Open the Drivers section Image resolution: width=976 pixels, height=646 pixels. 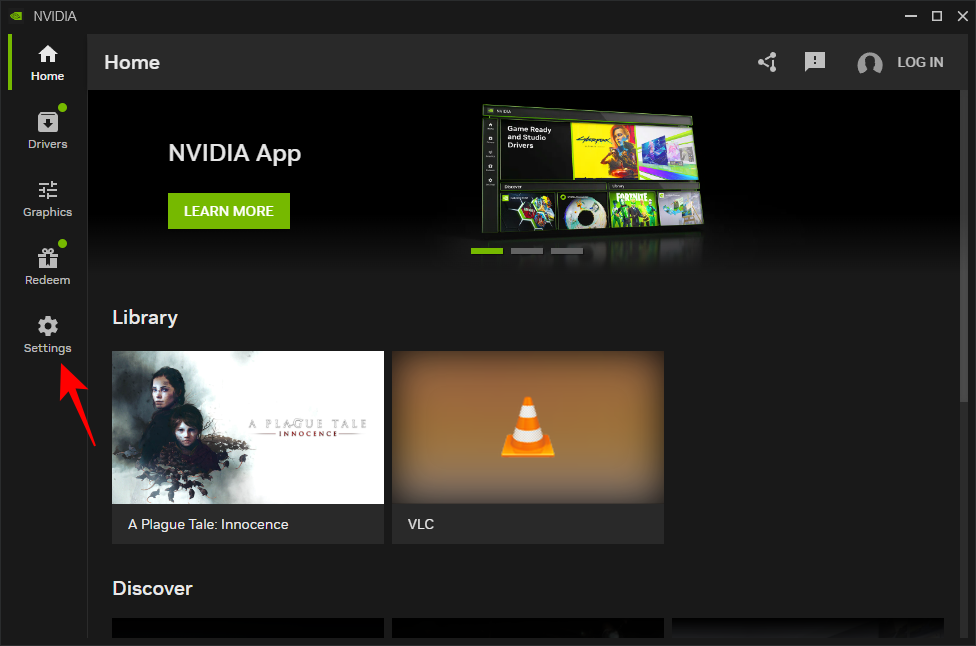pyautogui.click(x=47, y=130)
